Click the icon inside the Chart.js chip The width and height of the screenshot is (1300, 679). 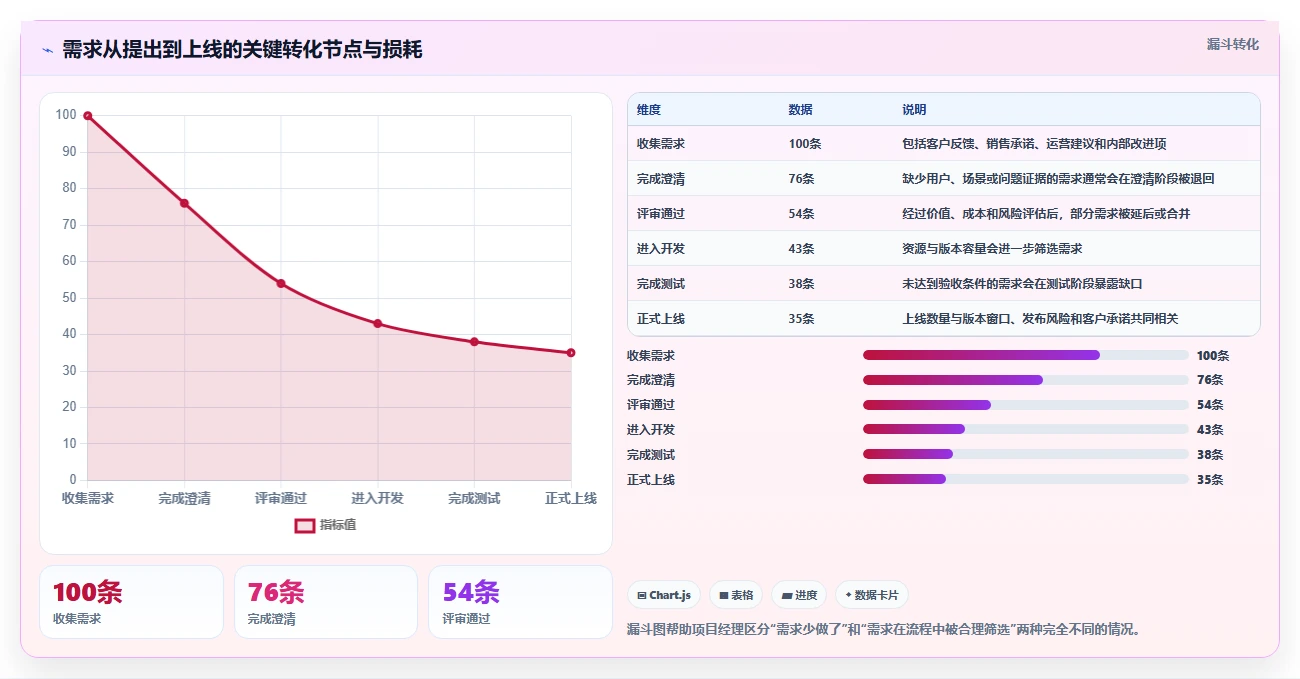pos(642,595)
